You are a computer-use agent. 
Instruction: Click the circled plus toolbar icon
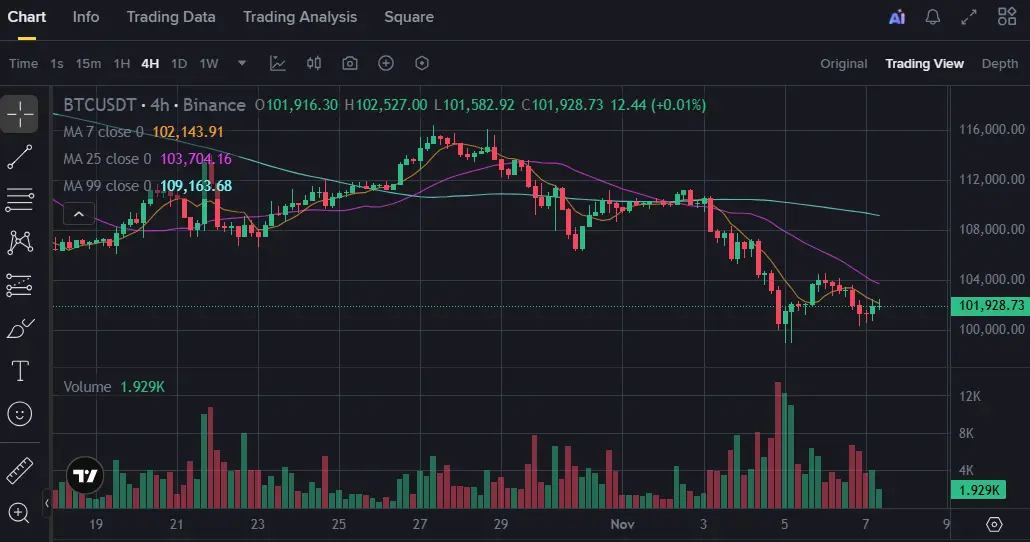click(386, 63)
